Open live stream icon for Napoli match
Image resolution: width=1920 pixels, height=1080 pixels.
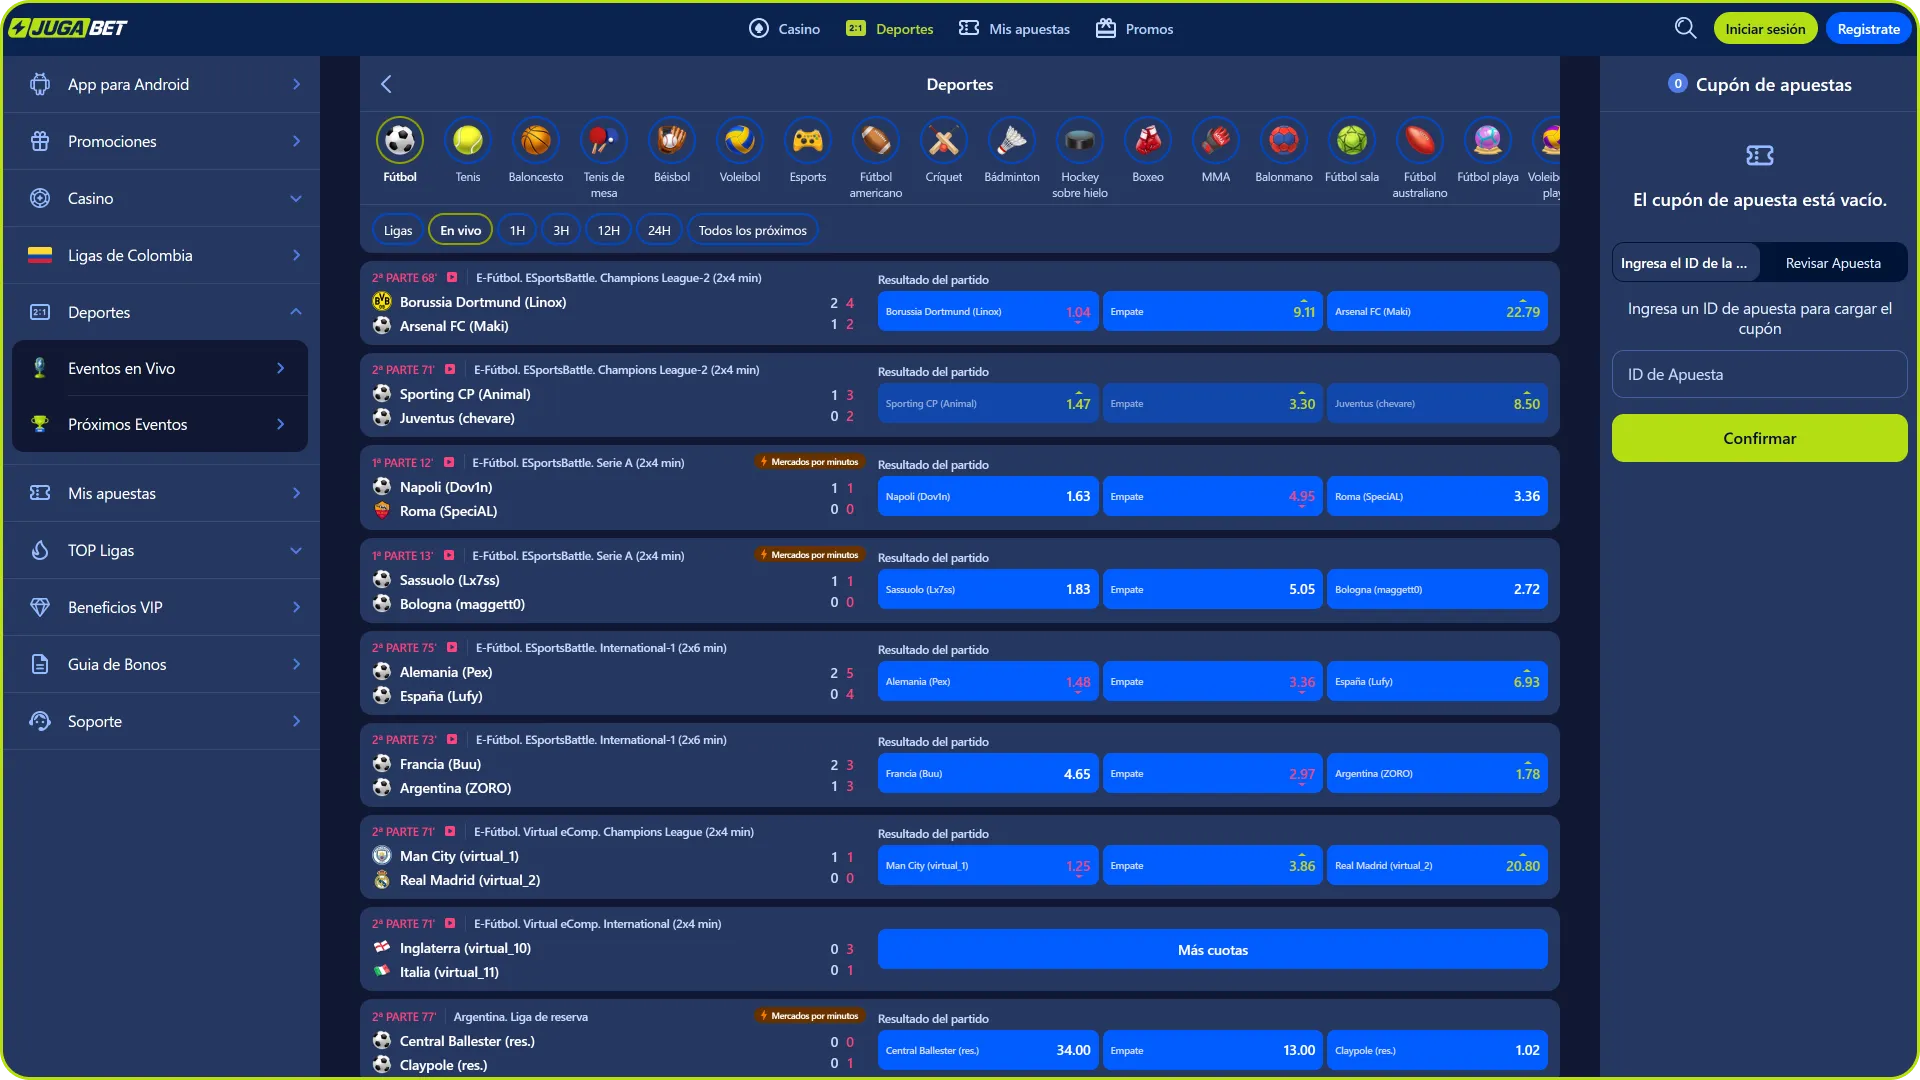click(x=449, y=463)
